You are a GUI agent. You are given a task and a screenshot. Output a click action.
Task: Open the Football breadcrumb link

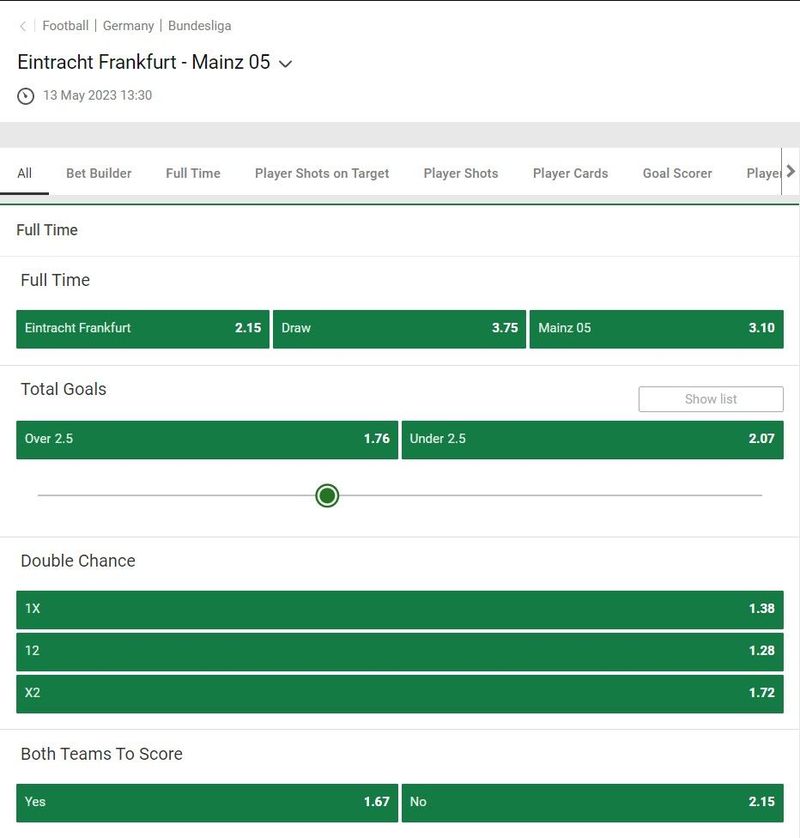click(x=65, y=26)
